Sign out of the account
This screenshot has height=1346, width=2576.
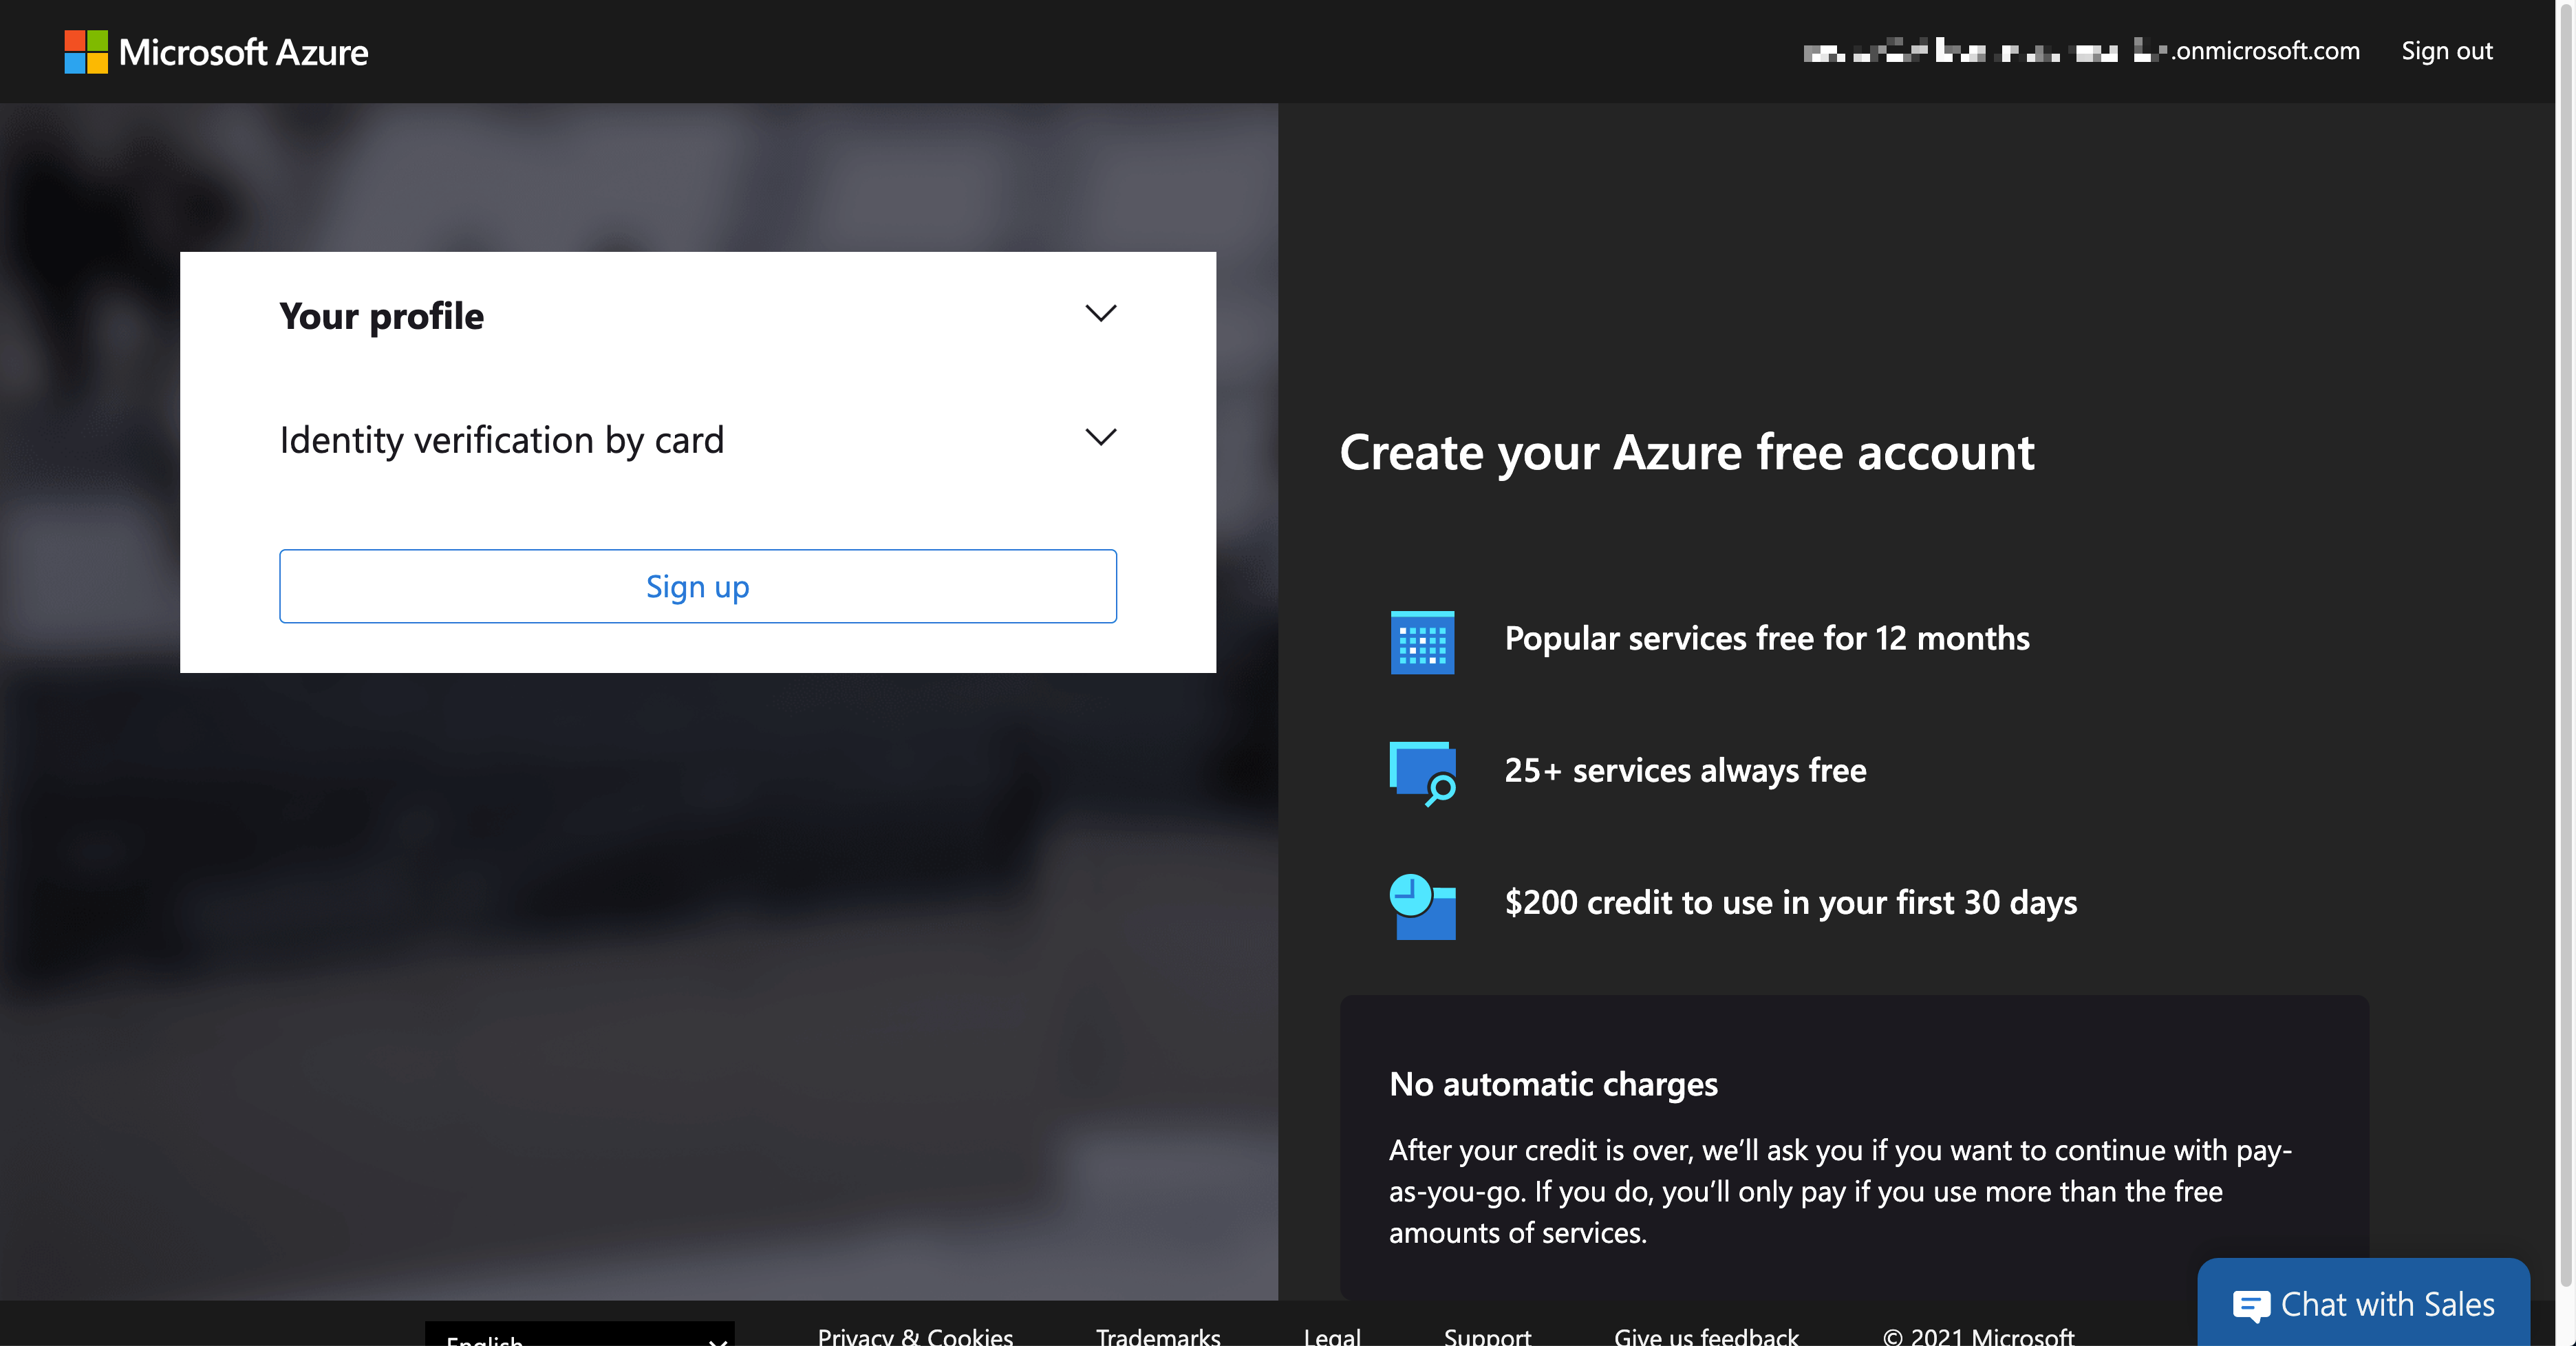coord(2446,51)
